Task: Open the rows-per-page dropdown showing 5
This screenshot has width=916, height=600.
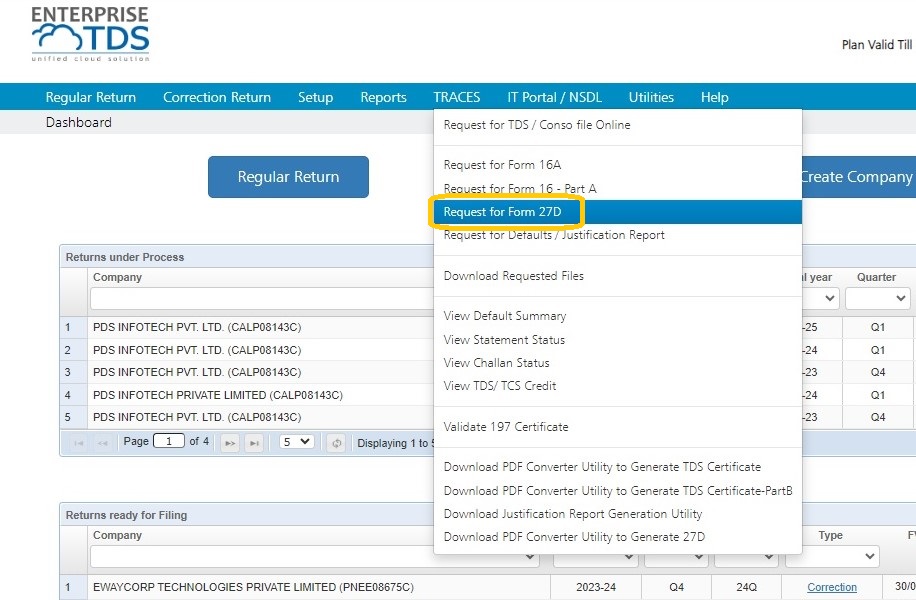Action: tap(296, 442)
